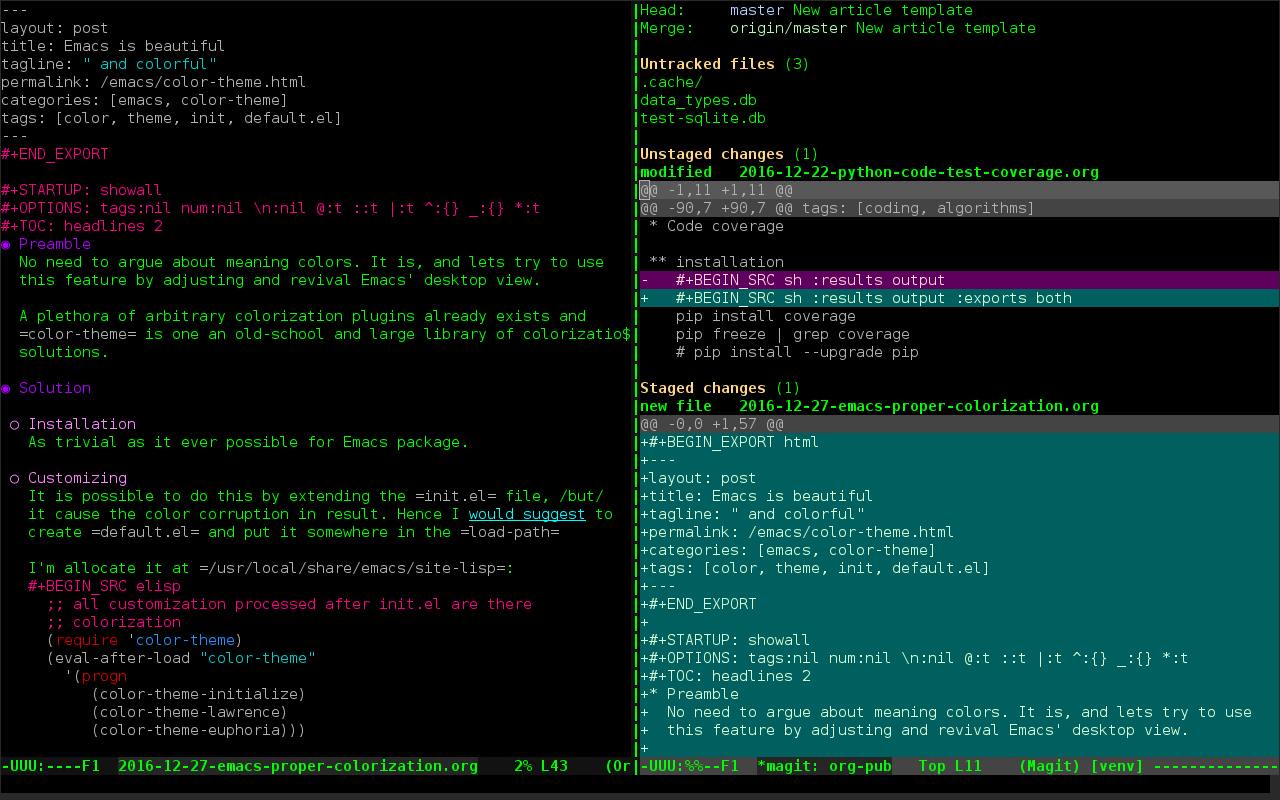Viewport: 1280px width, 800px height.
Task: Click the removed #+BEGIN_SRC sh line
Action: pos(959,280)
